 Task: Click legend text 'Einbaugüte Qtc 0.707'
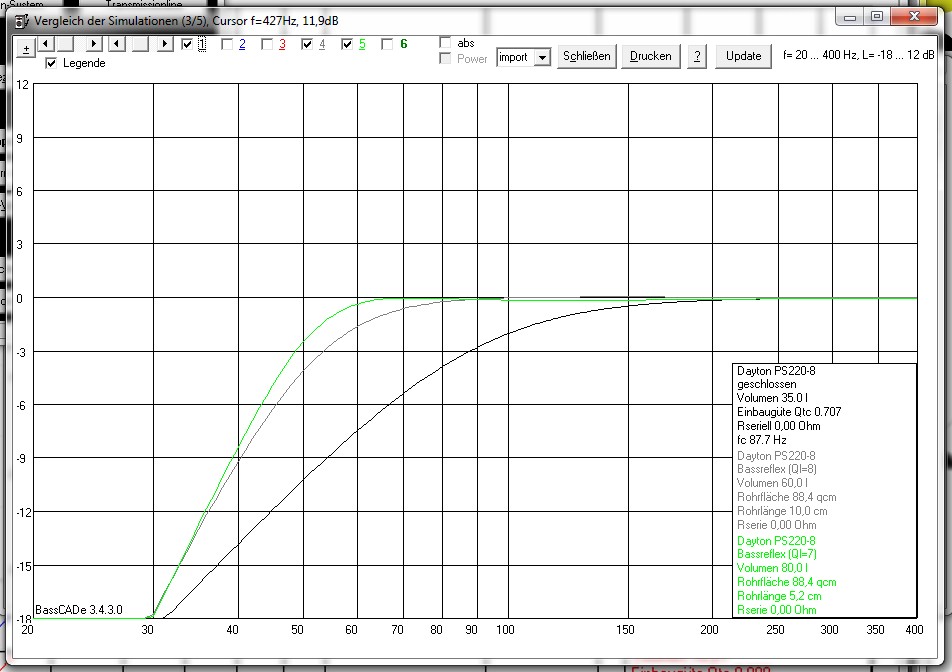pos(789,412)
